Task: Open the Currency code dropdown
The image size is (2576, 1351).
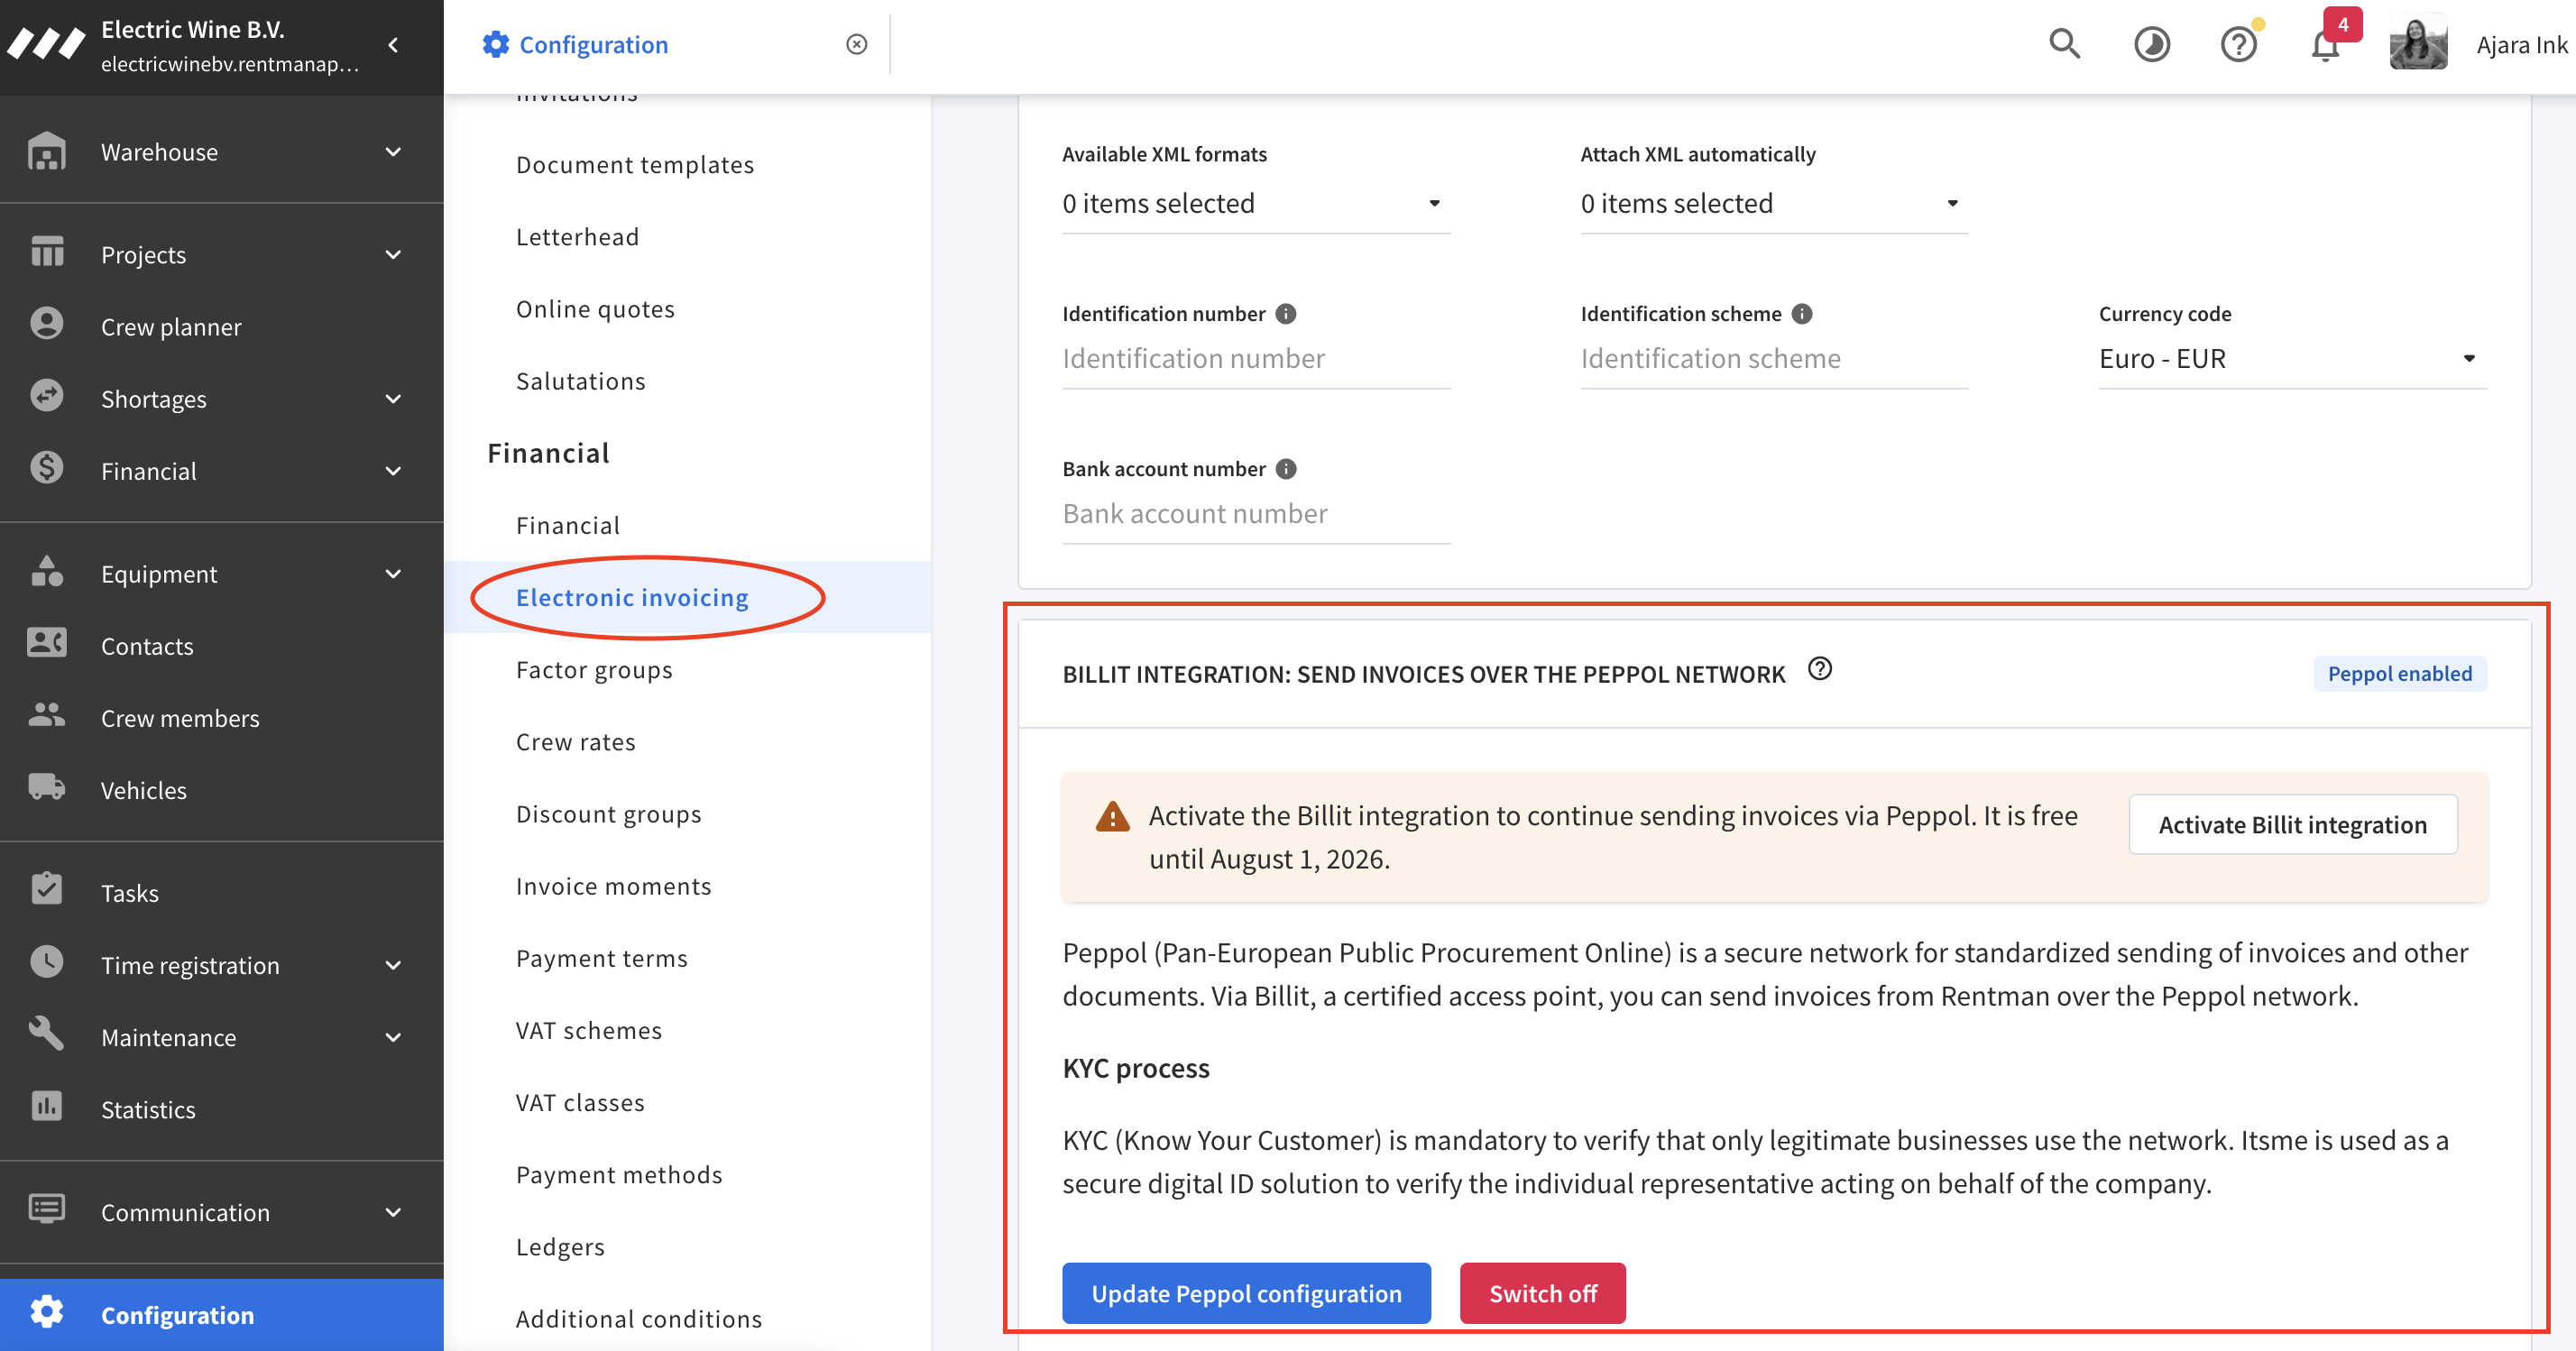Action: click(2292, 359)
